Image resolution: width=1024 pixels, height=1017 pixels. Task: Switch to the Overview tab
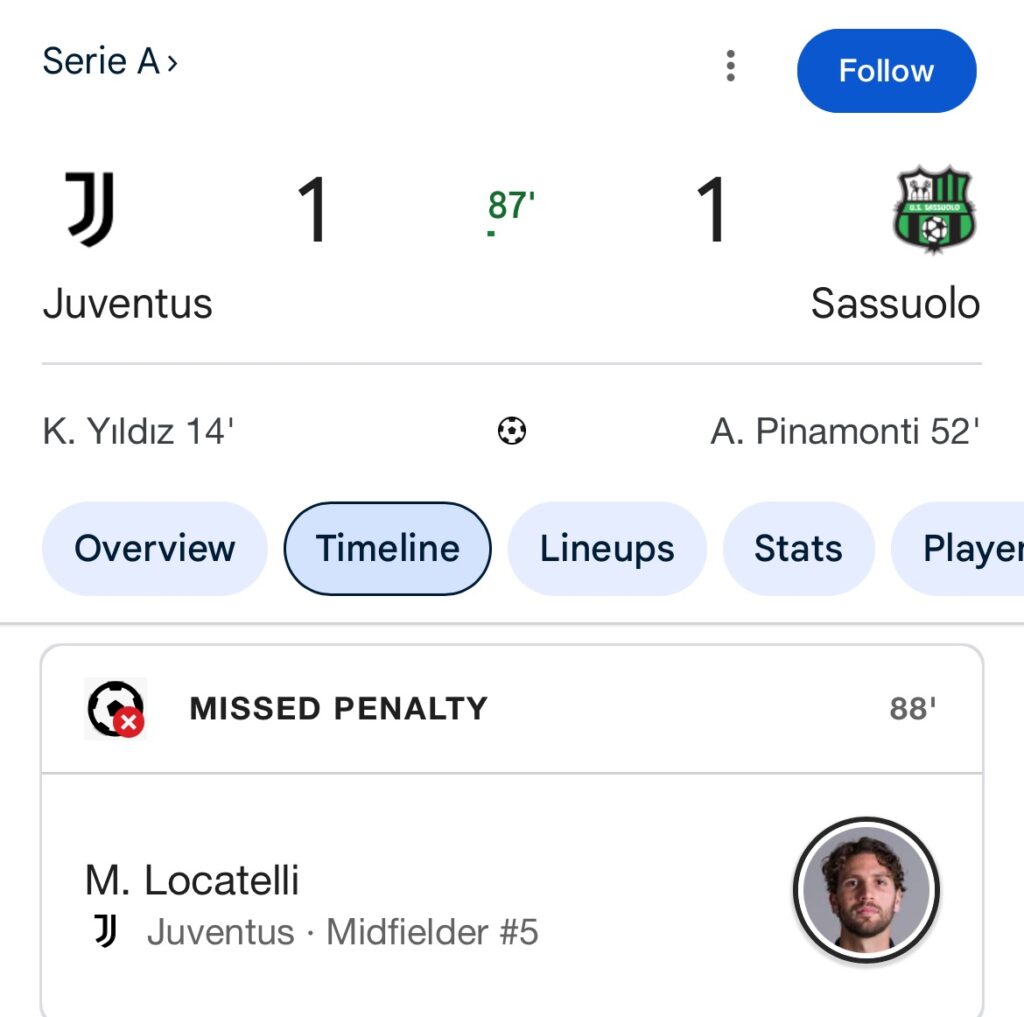tap(155, 549)
